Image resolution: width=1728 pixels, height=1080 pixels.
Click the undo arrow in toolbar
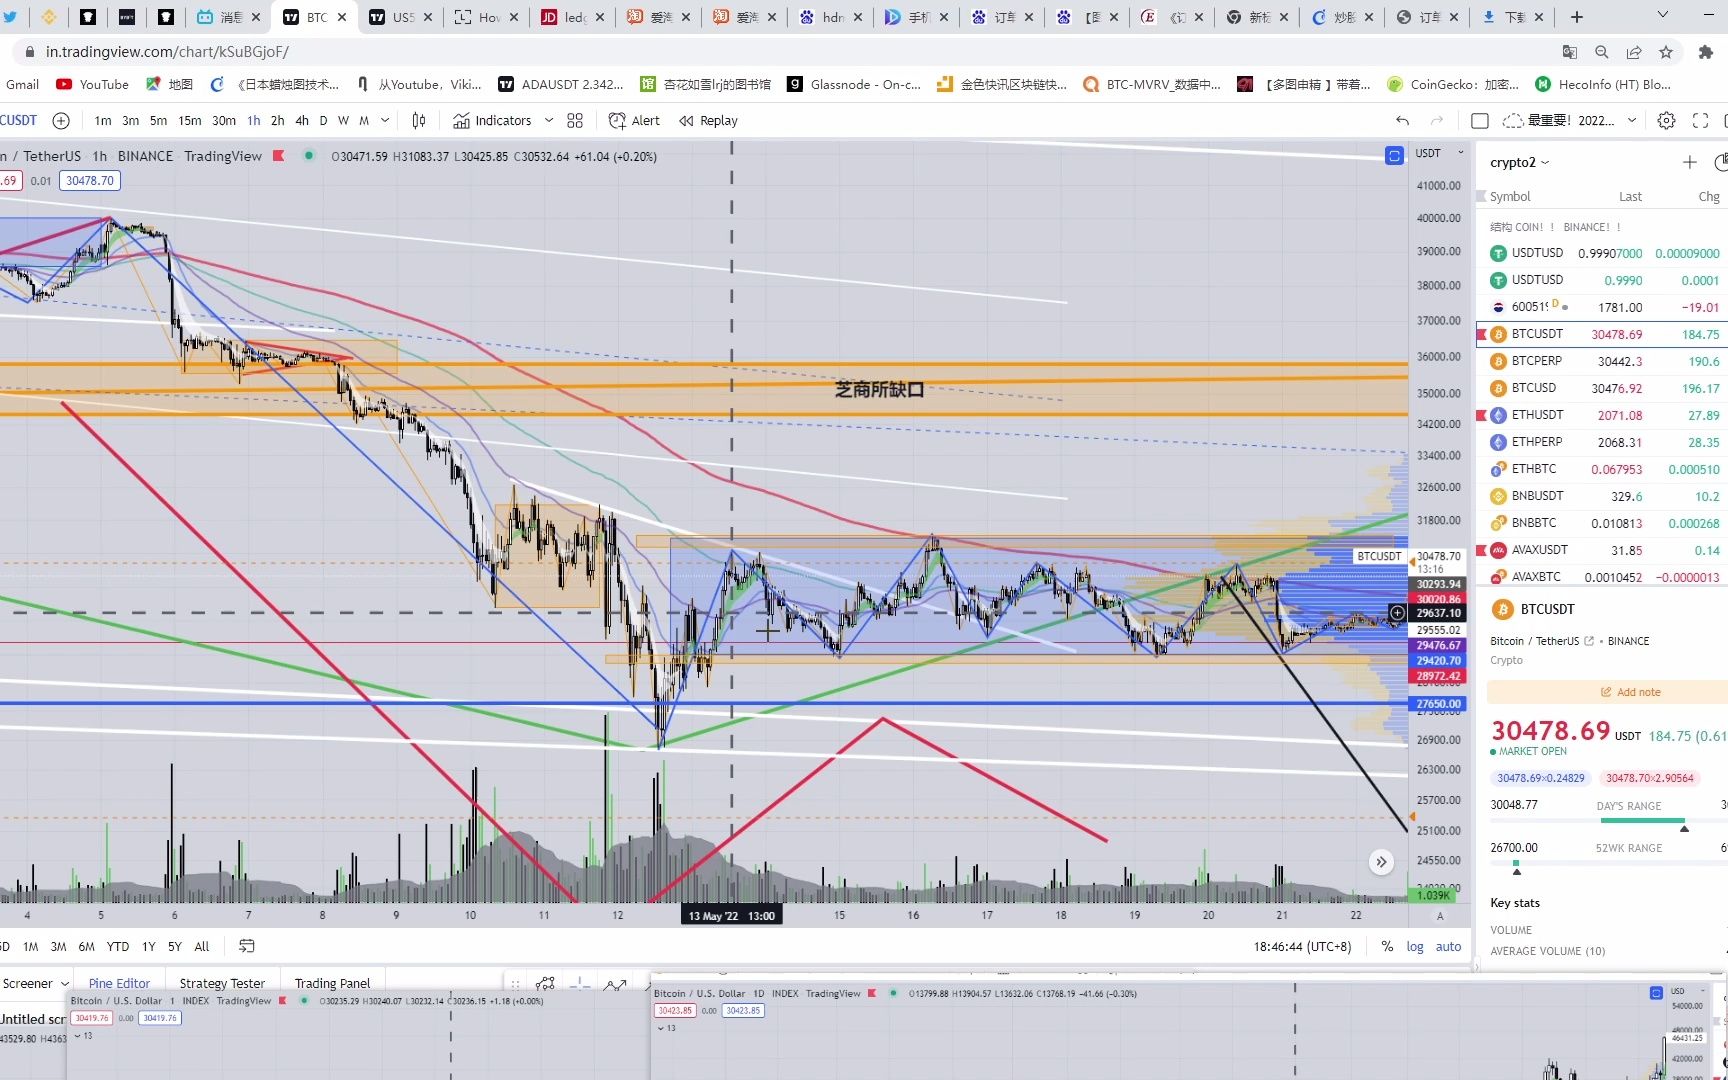click(1402, 121)
